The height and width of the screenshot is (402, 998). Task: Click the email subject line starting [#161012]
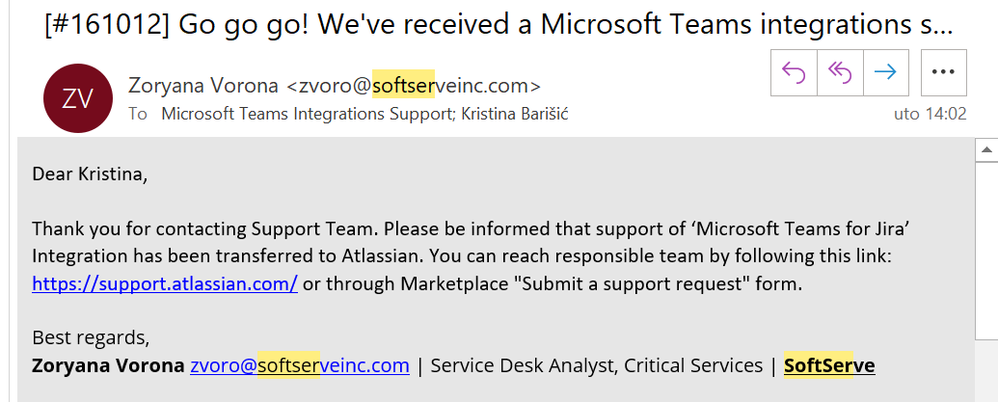point(499,24)
